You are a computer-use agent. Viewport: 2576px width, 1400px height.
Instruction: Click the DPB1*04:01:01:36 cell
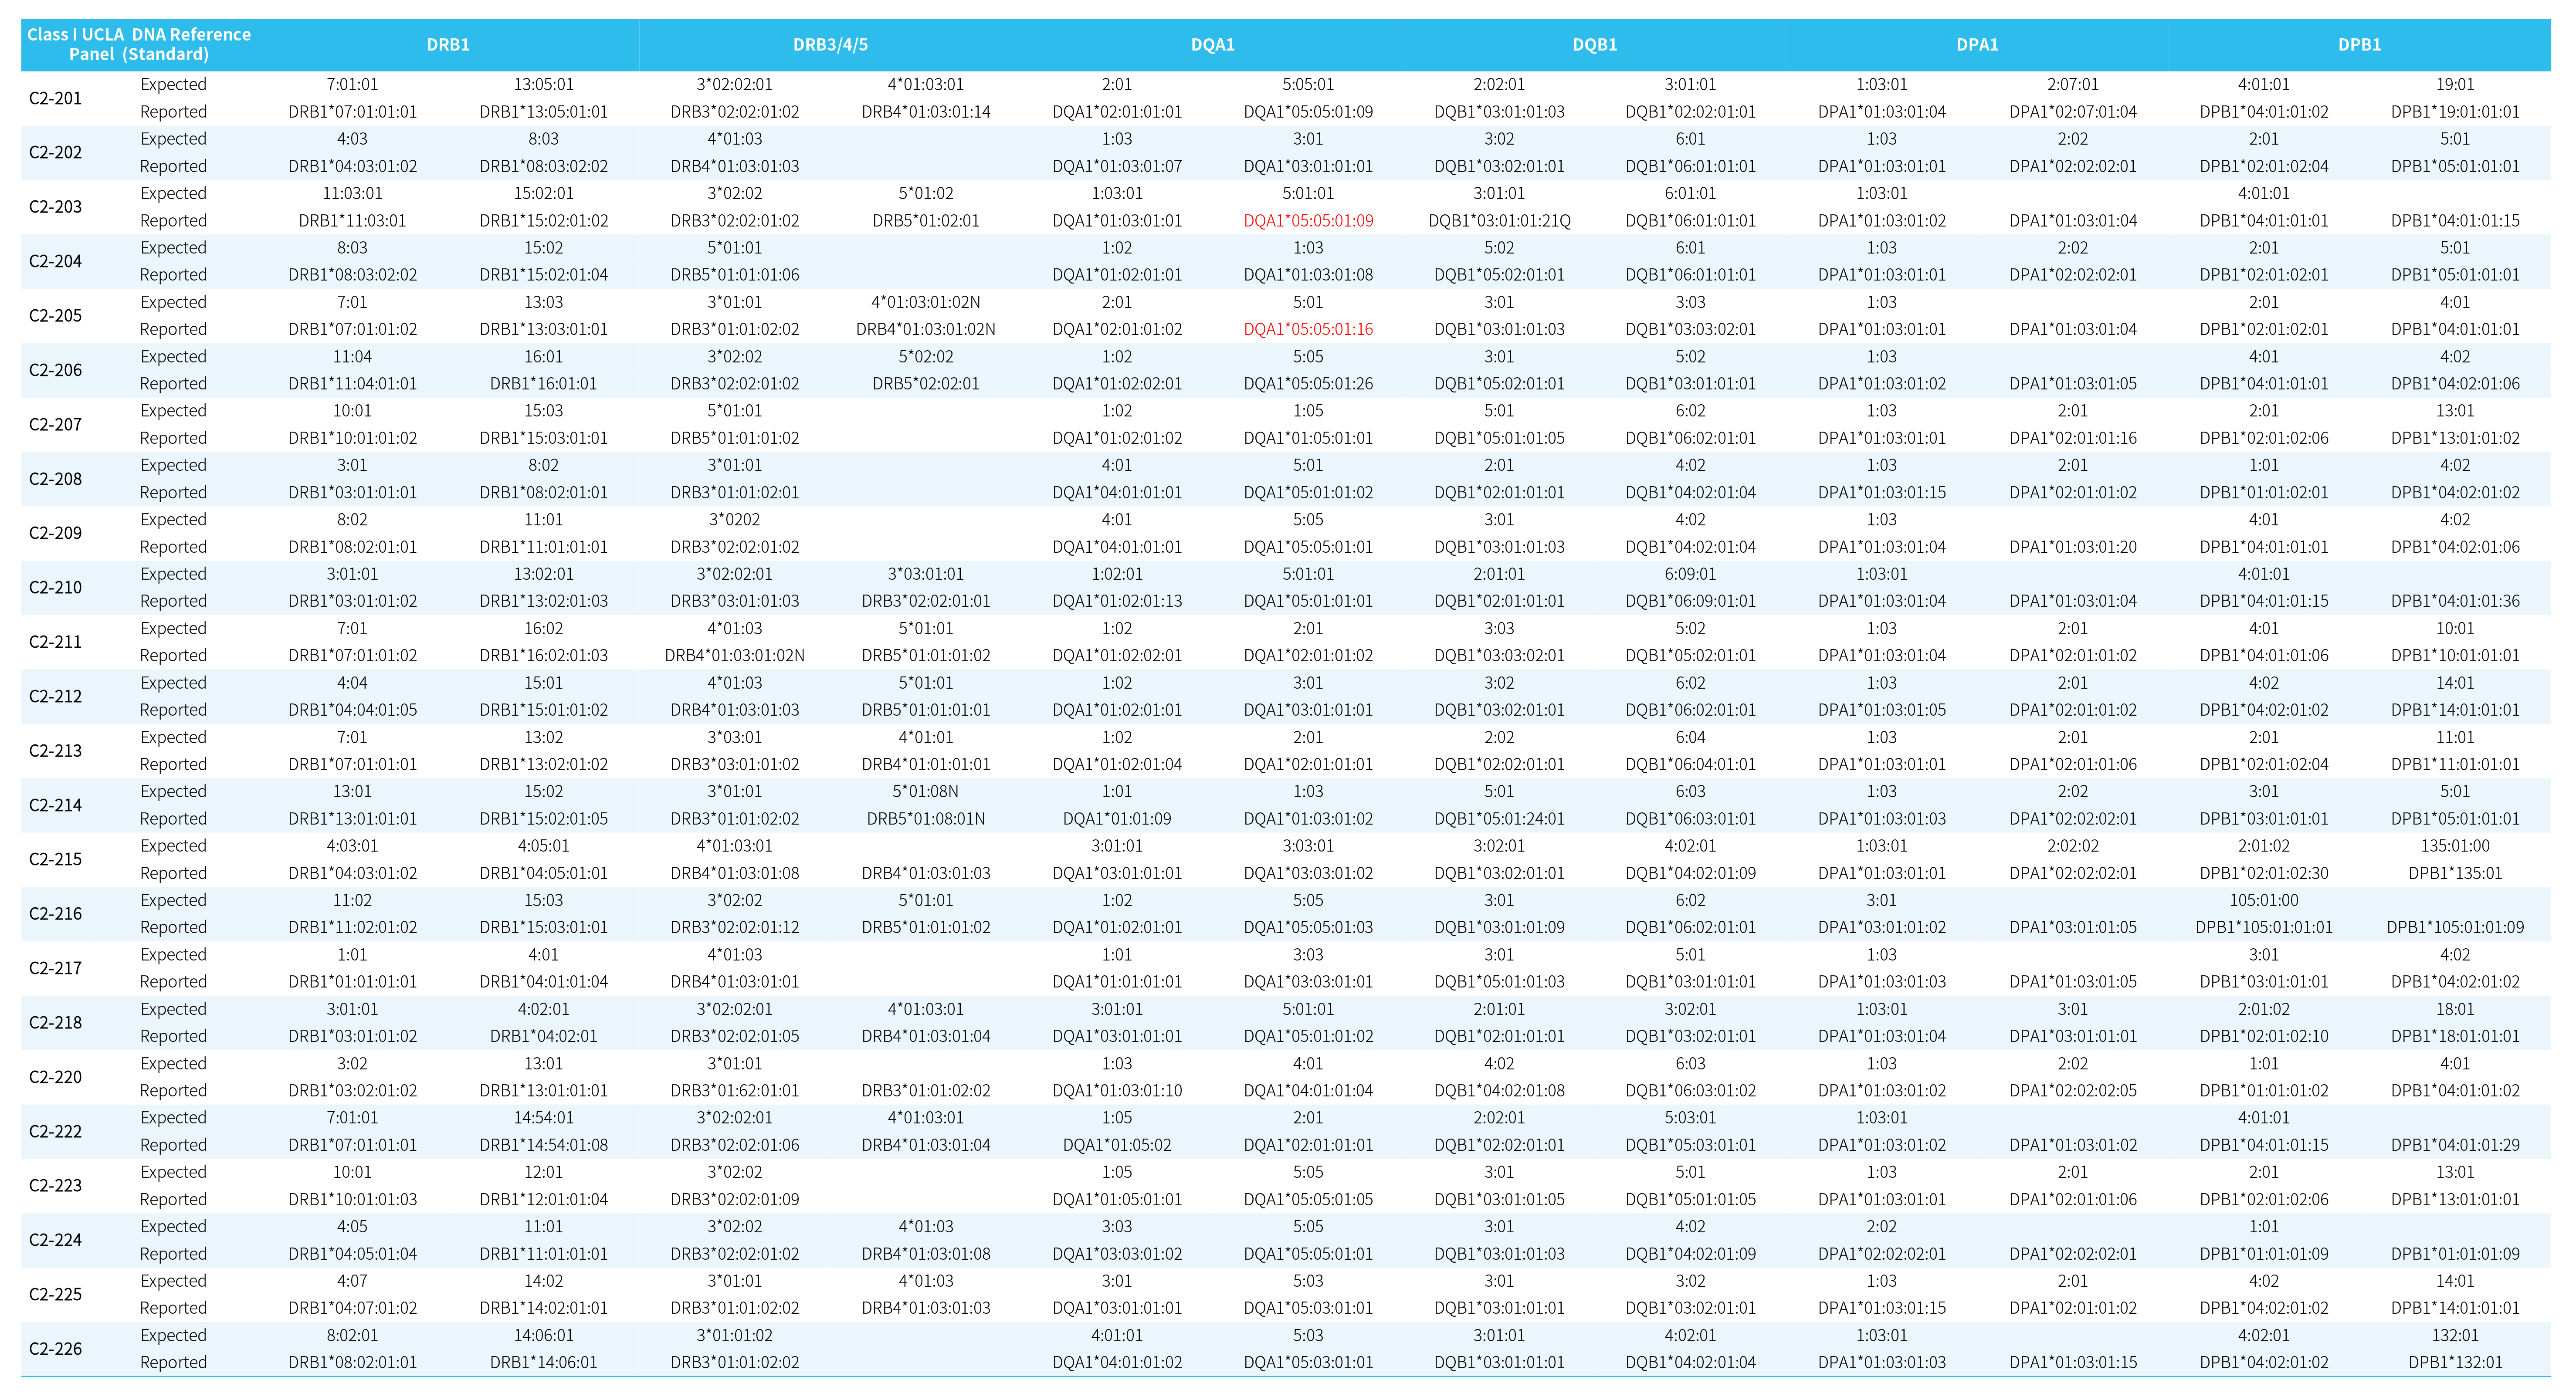tap(2455, 601)
